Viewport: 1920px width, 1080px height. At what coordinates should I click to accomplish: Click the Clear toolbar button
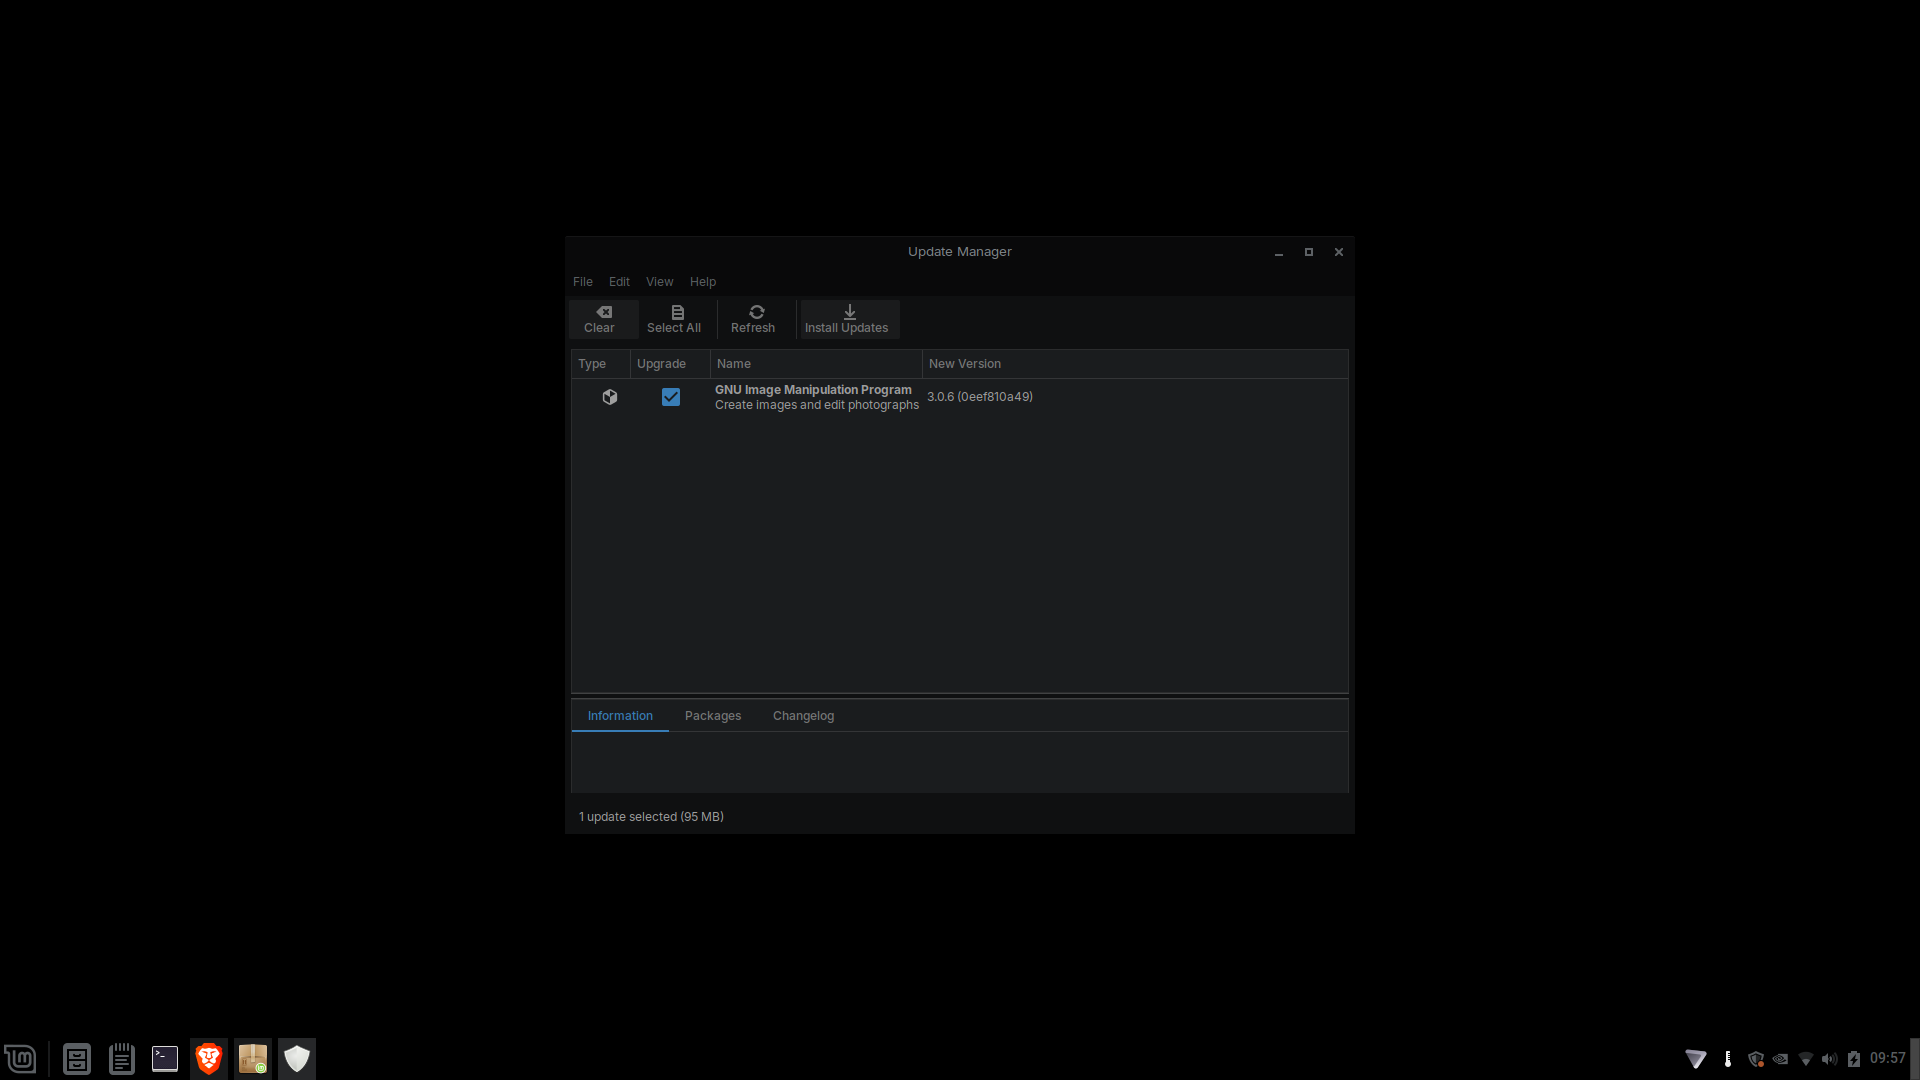point(599,319)
